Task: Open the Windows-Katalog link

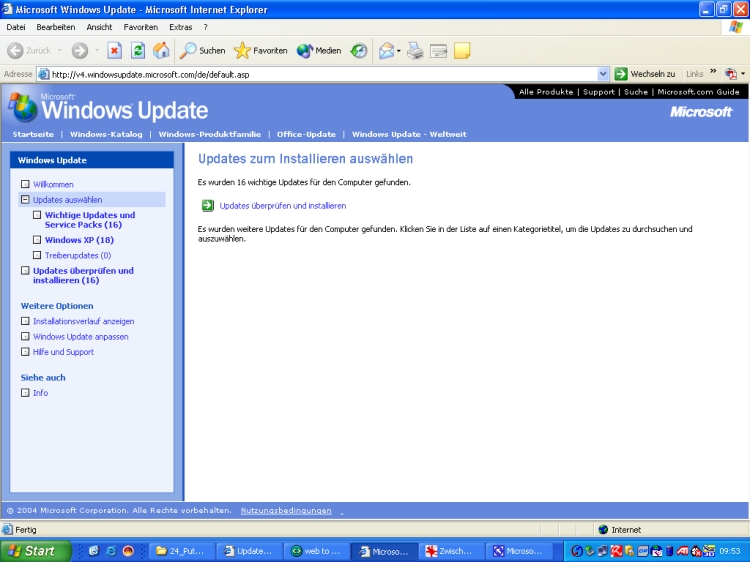Action: [106, 134]
